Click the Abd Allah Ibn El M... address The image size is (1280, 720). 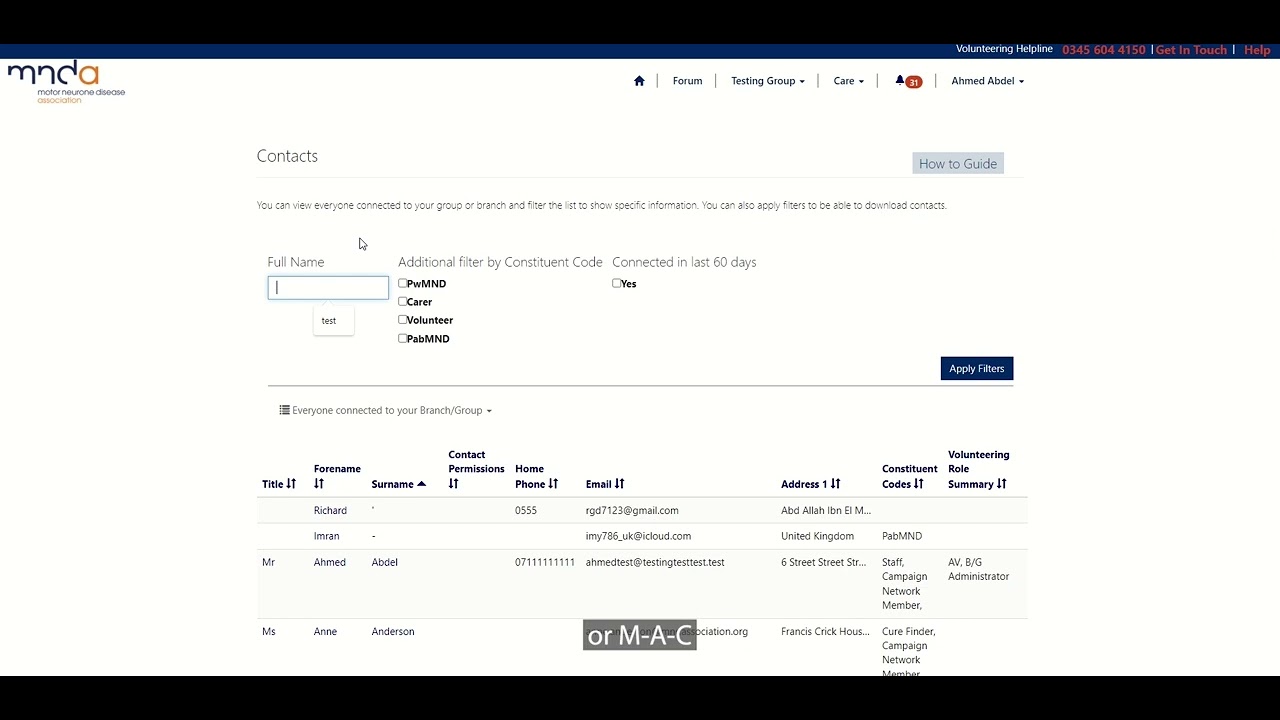coord(826,510)
